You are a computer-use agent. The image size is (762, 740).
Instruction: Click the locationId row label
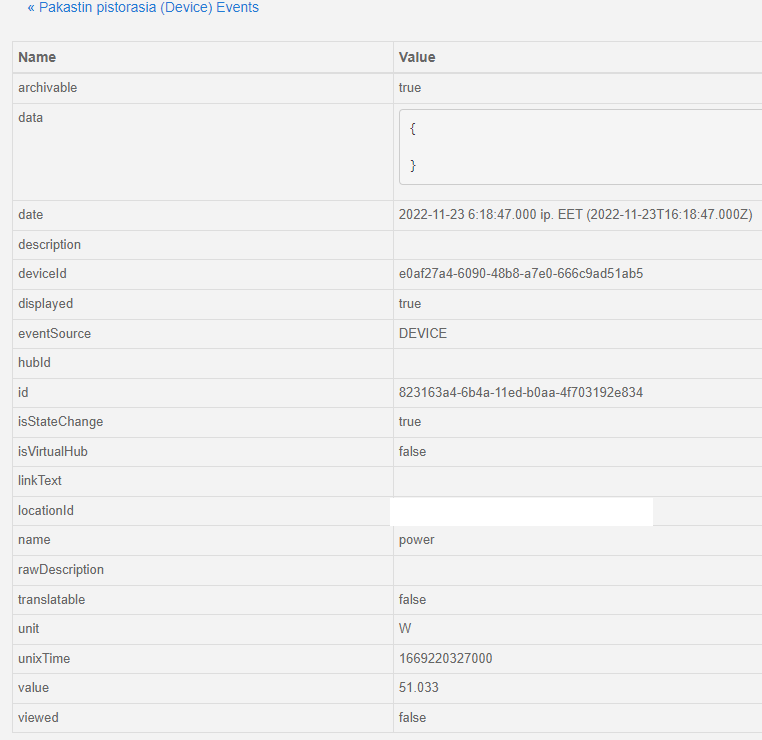(x=46, y=511)
